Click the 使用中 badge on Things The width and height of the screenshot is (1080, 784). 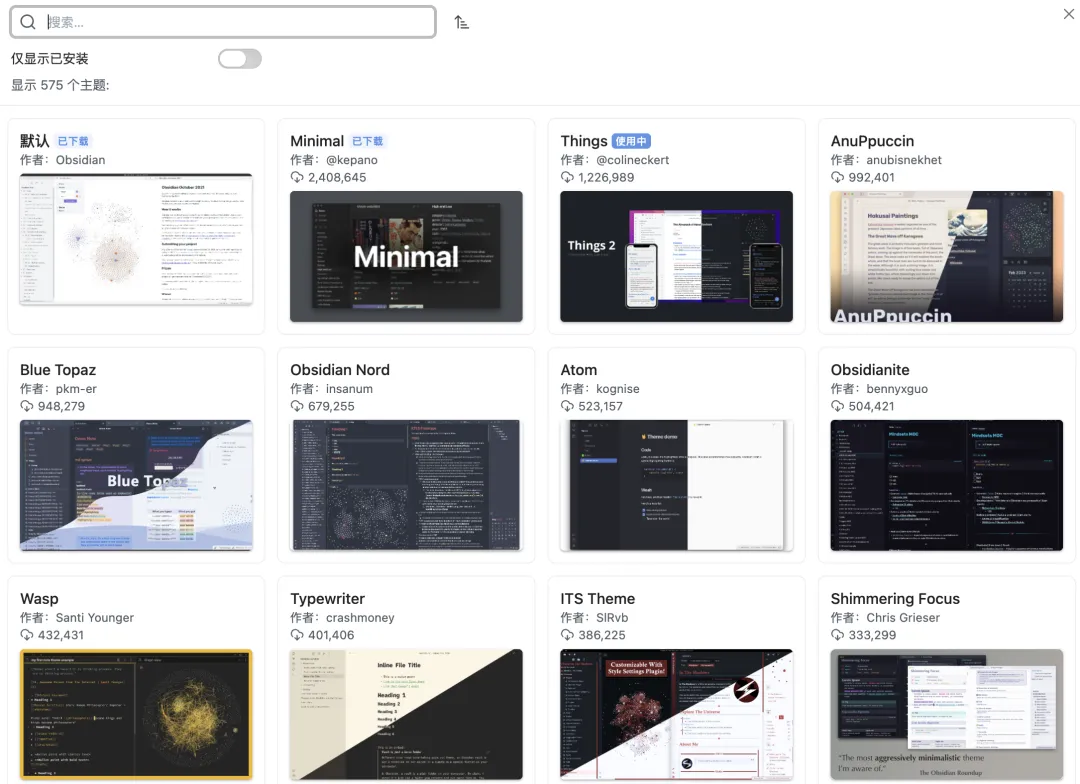pyautogui.click(x=632, y=141)
